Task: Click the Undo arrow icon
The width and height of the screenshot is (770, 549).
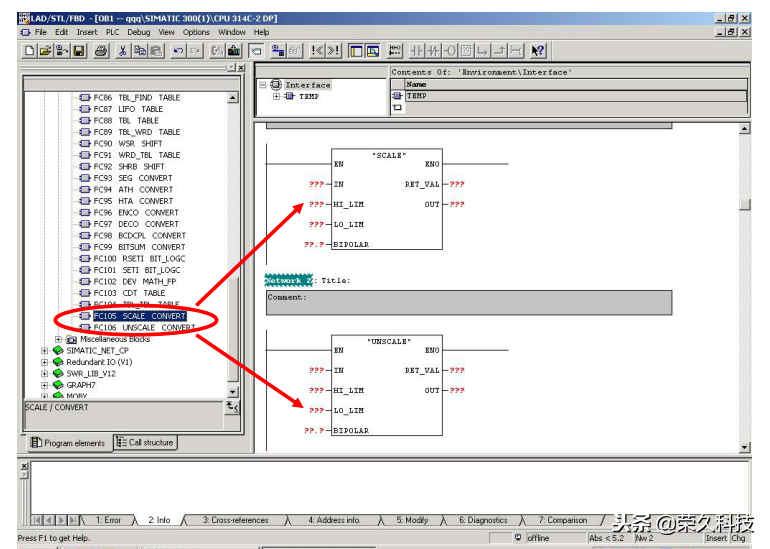Action: 178,50
